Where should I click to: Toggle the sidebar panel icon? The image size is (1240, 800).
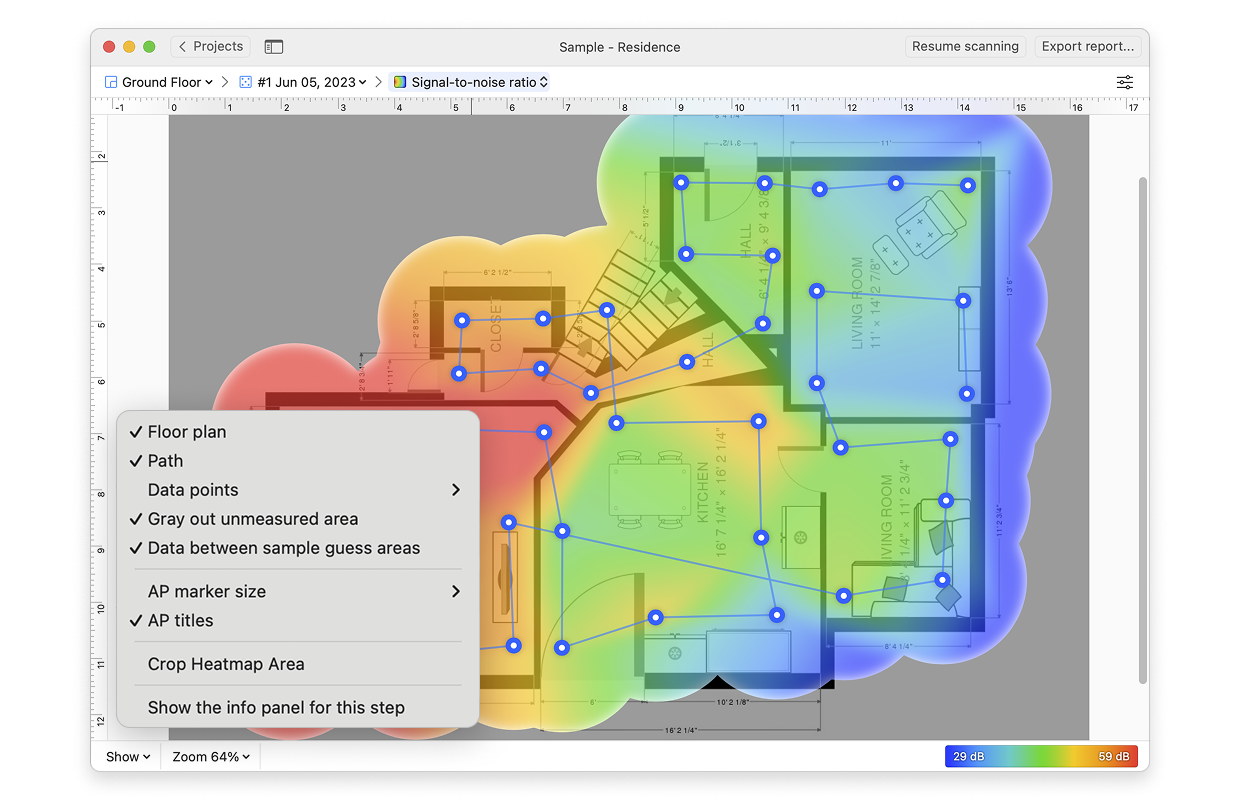273,47
